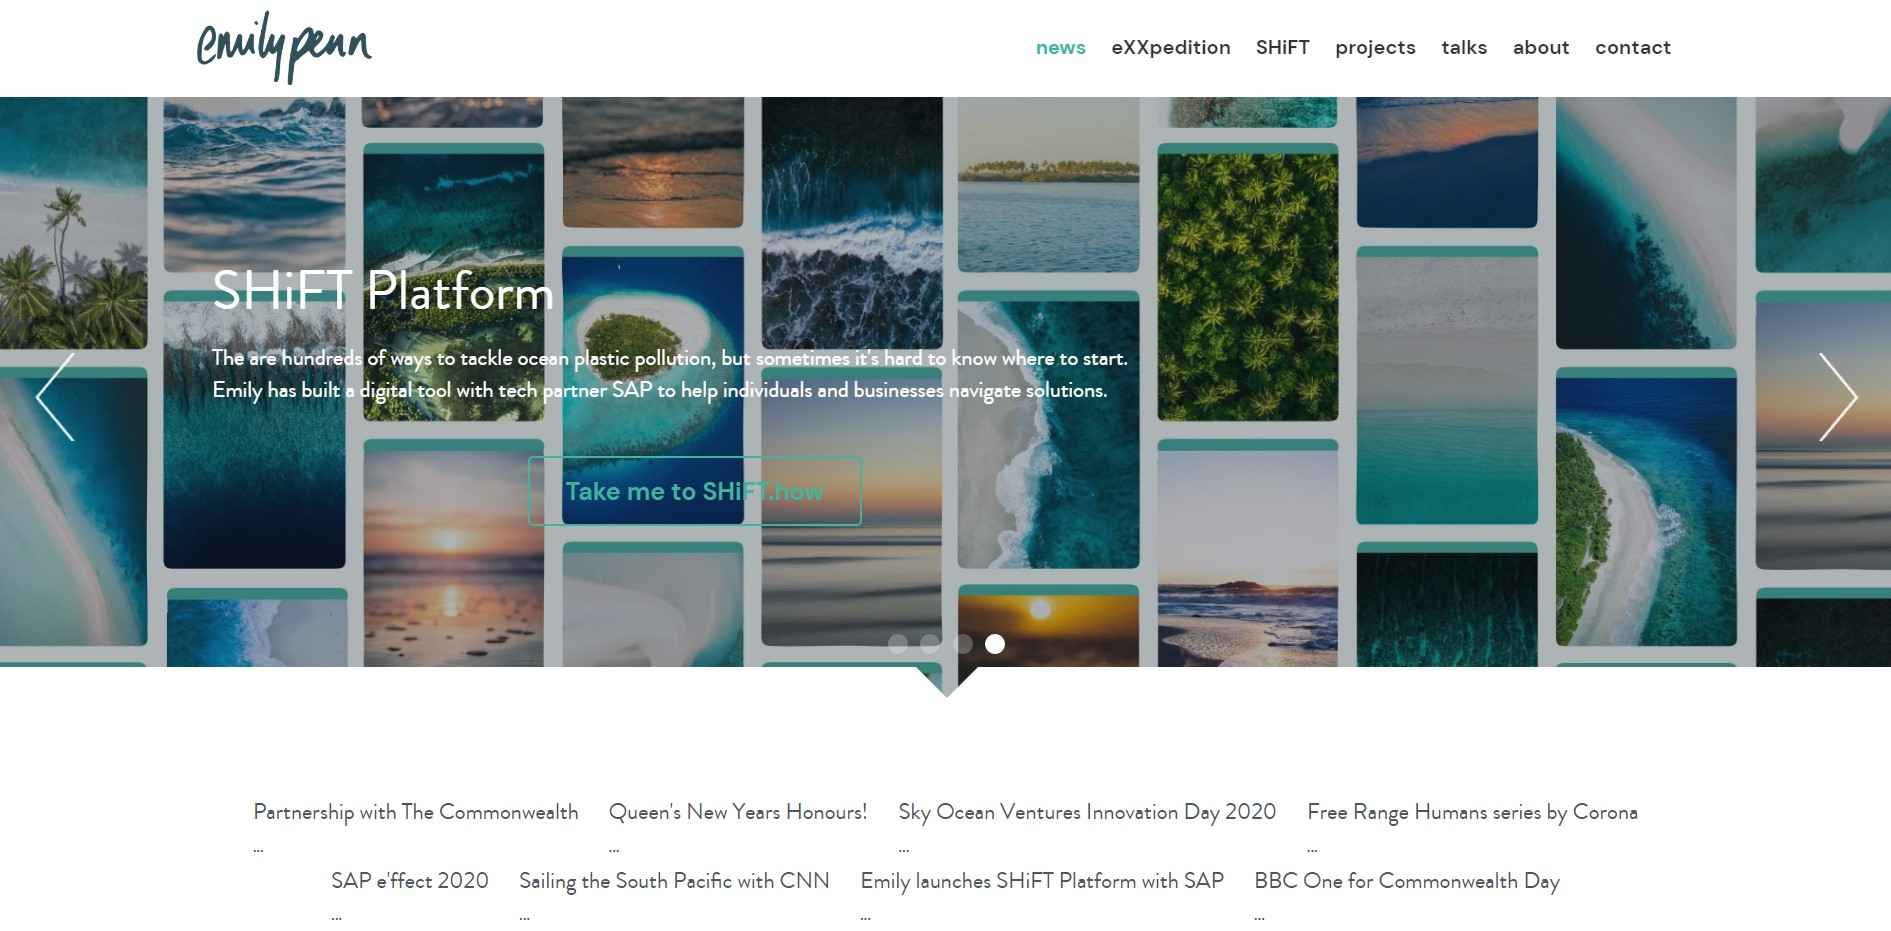
Task: Open the projects menu item
Action: pos(1375,48)
